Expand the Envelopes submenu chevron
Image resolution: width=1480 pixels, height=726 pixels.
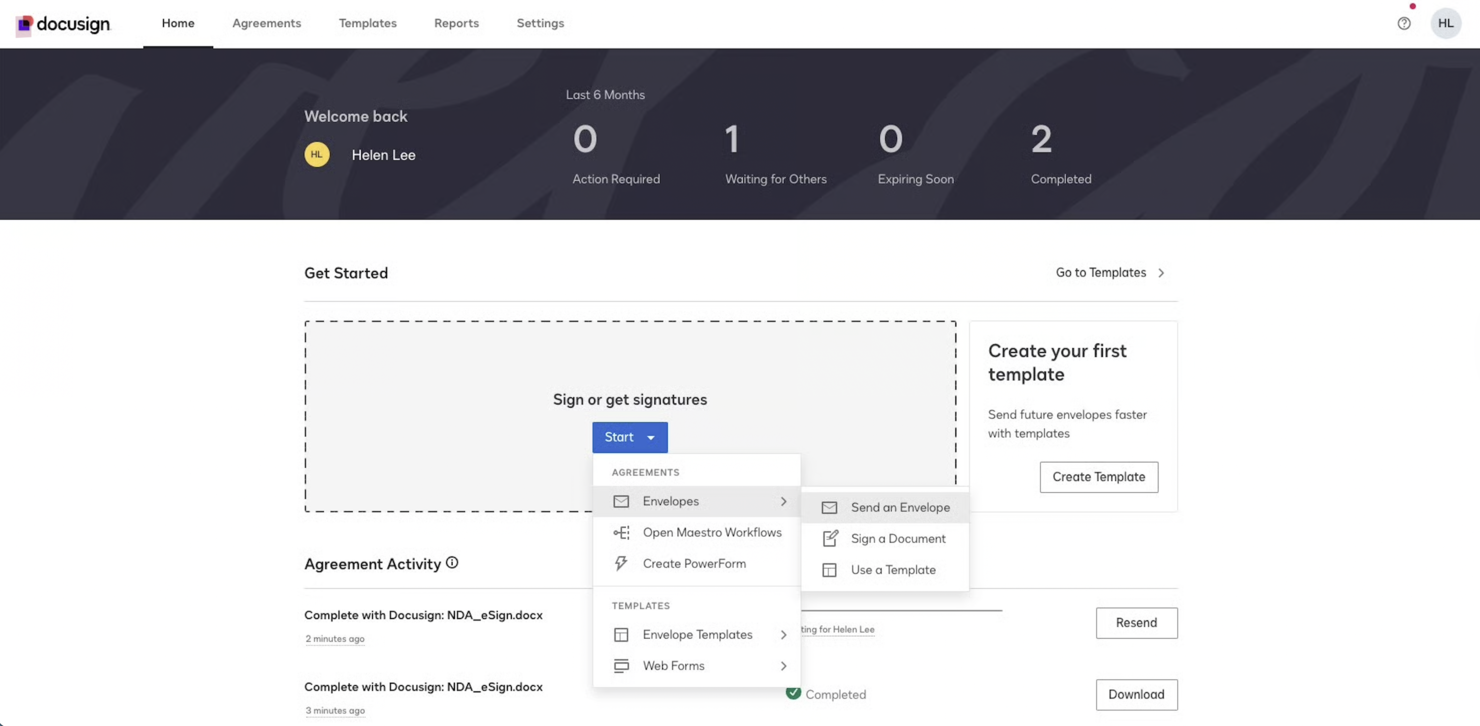(x=783, y=501)
